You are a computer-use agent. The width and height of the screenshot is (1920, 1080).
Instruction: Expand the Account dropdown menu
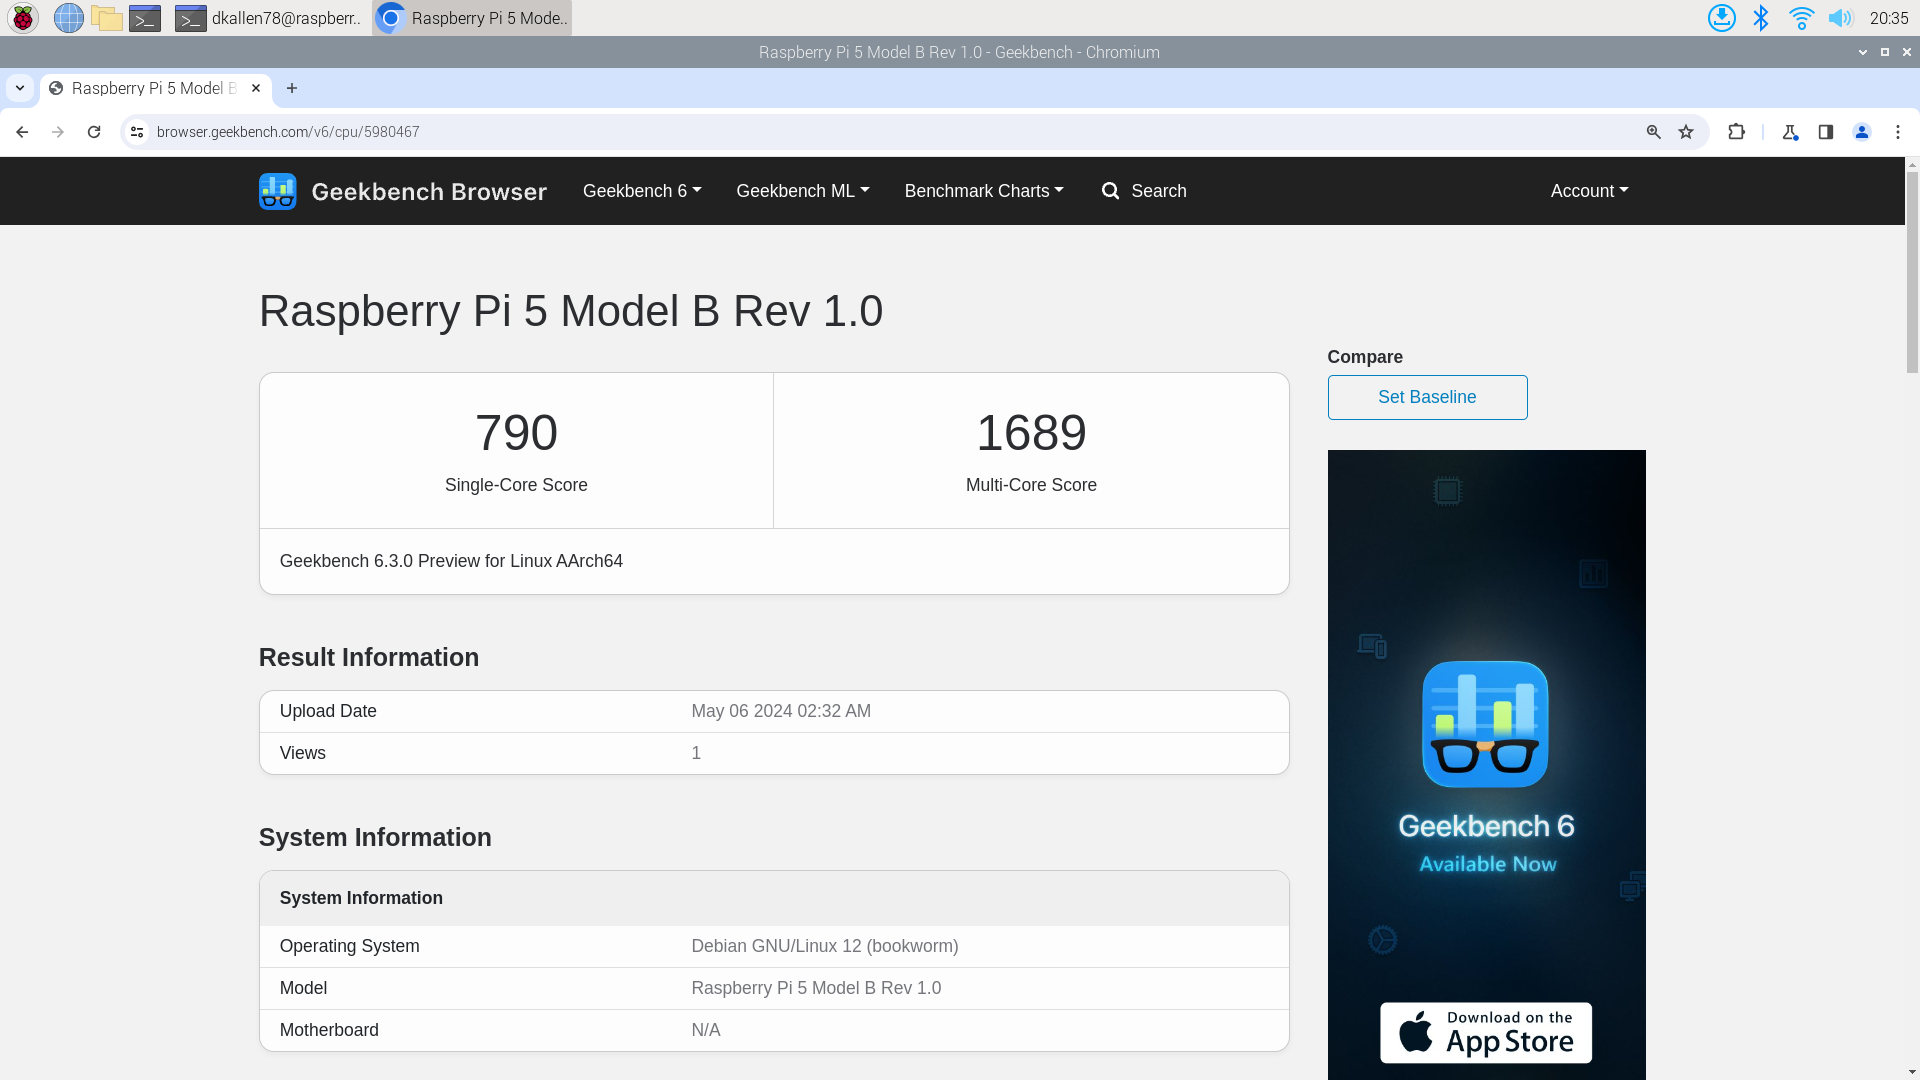[x=1590, y=191]
